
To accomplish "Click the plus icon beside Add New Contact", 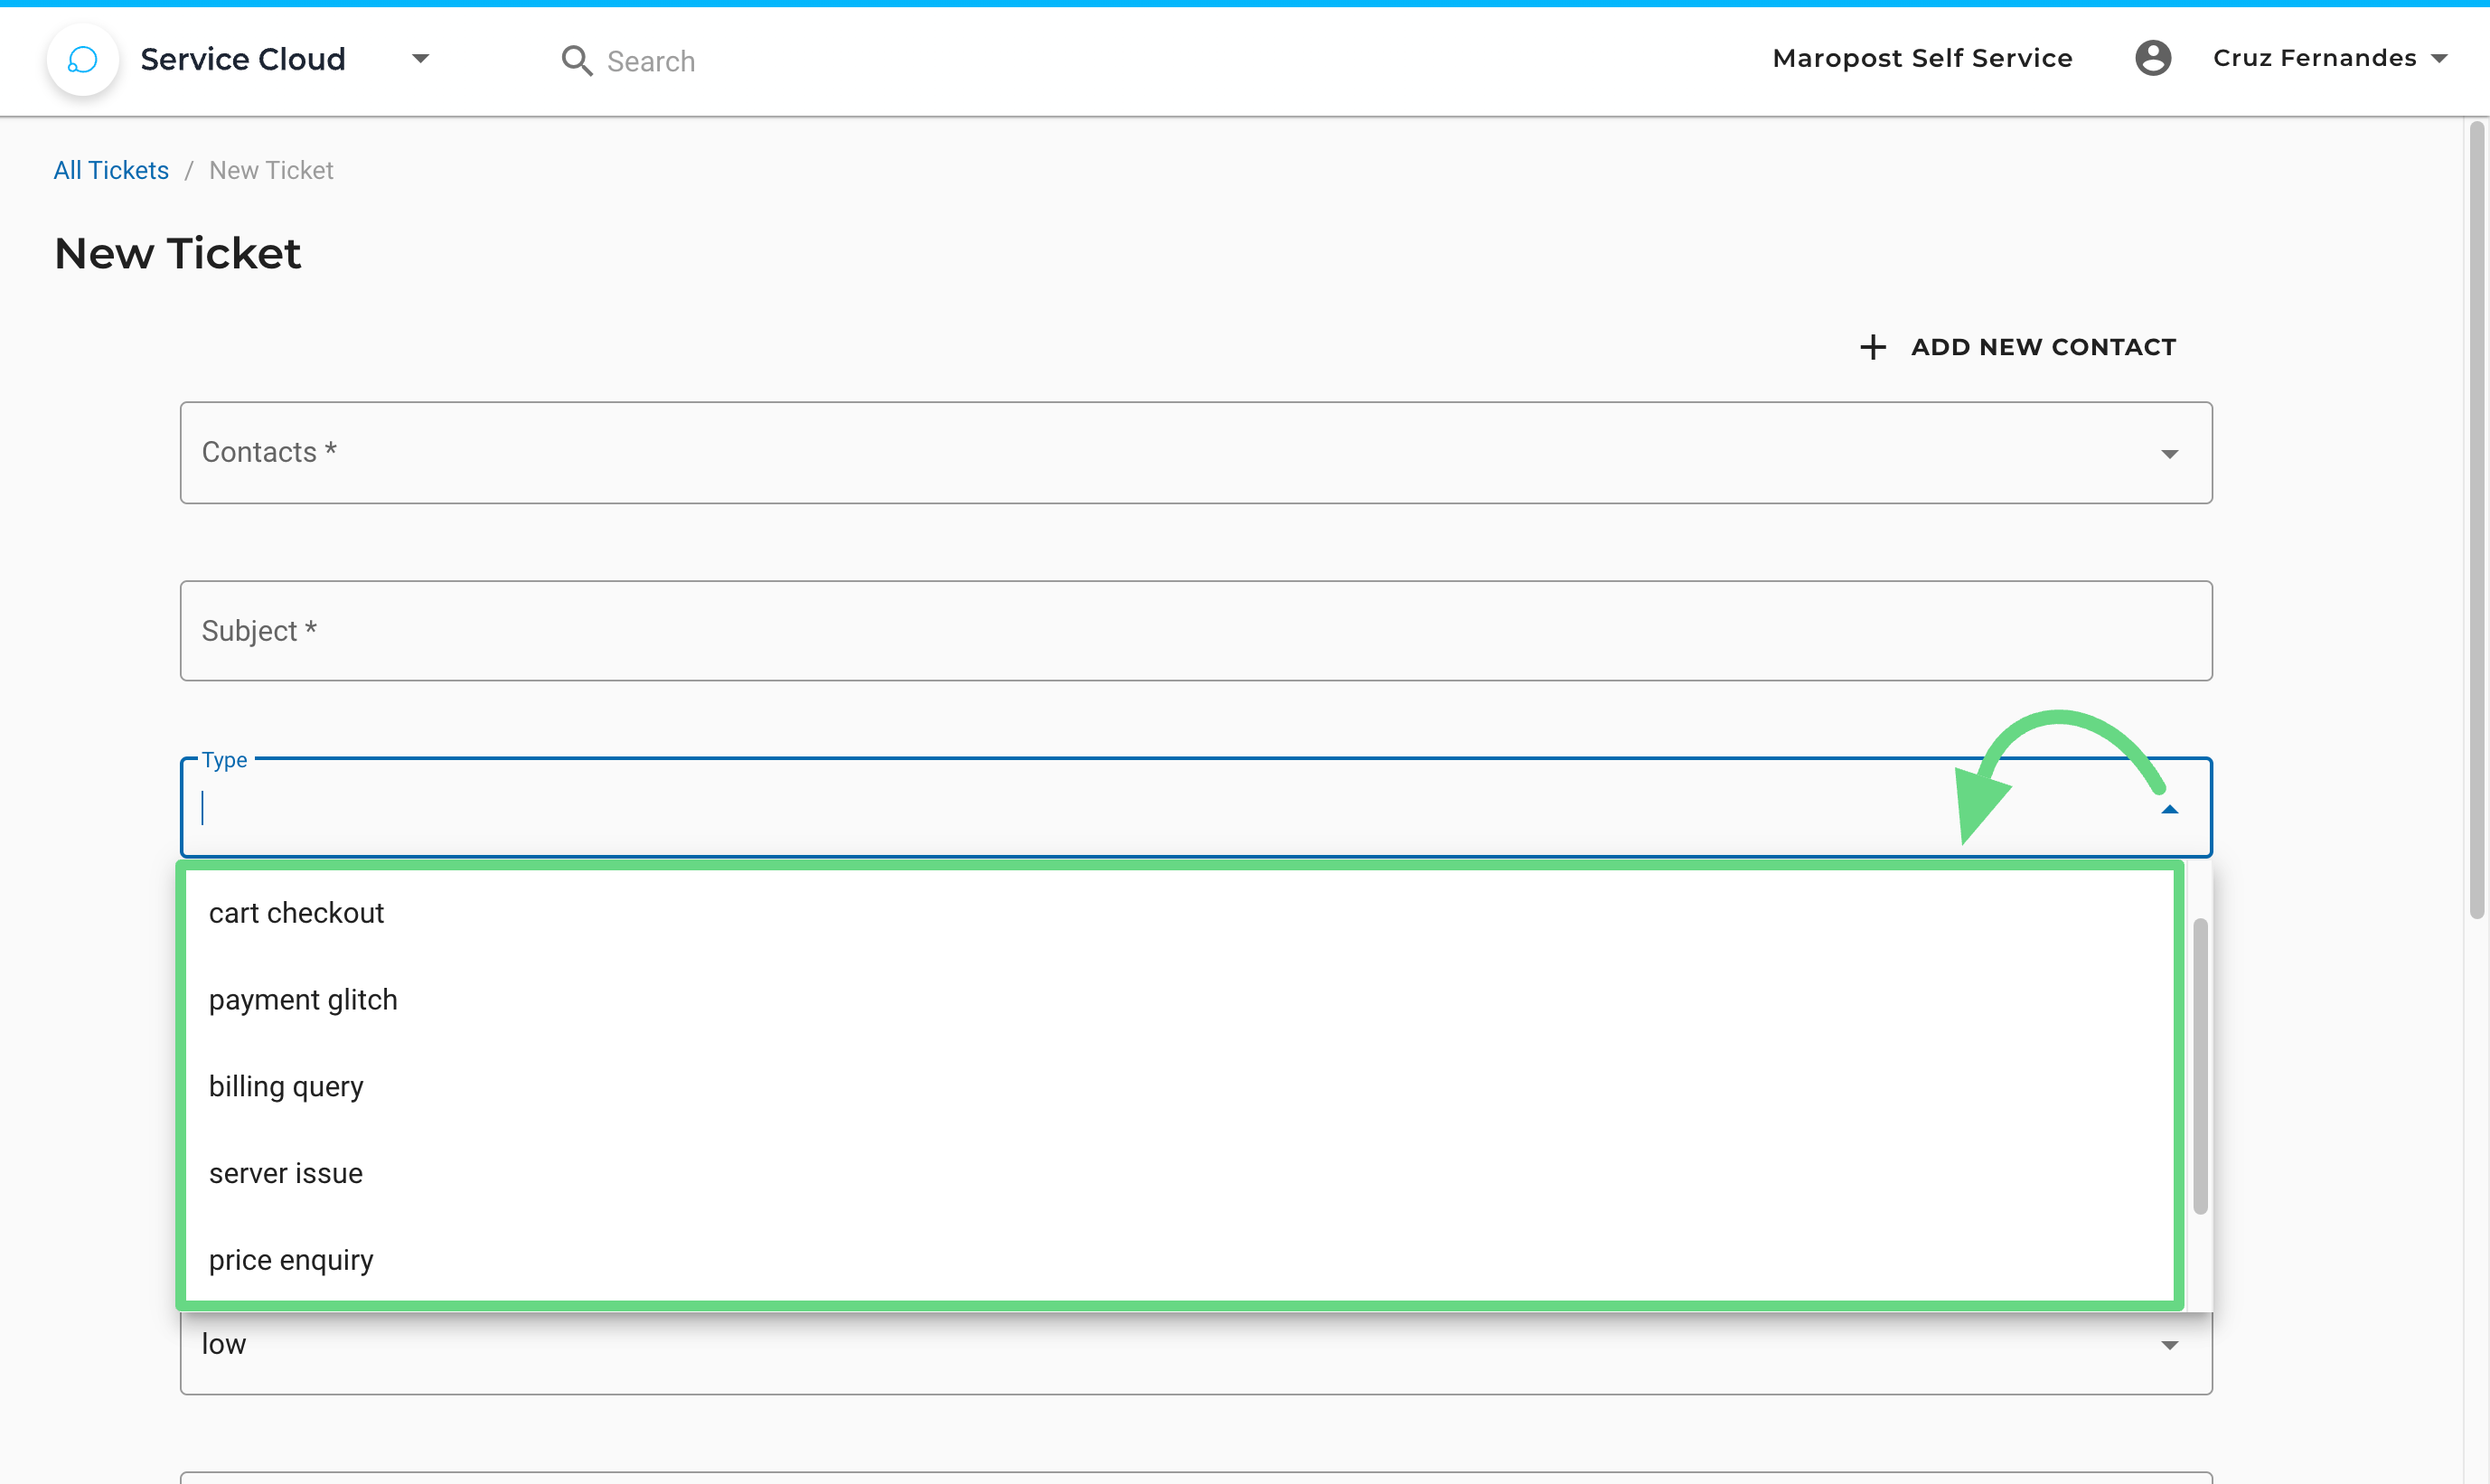I will pos(1872,347).
